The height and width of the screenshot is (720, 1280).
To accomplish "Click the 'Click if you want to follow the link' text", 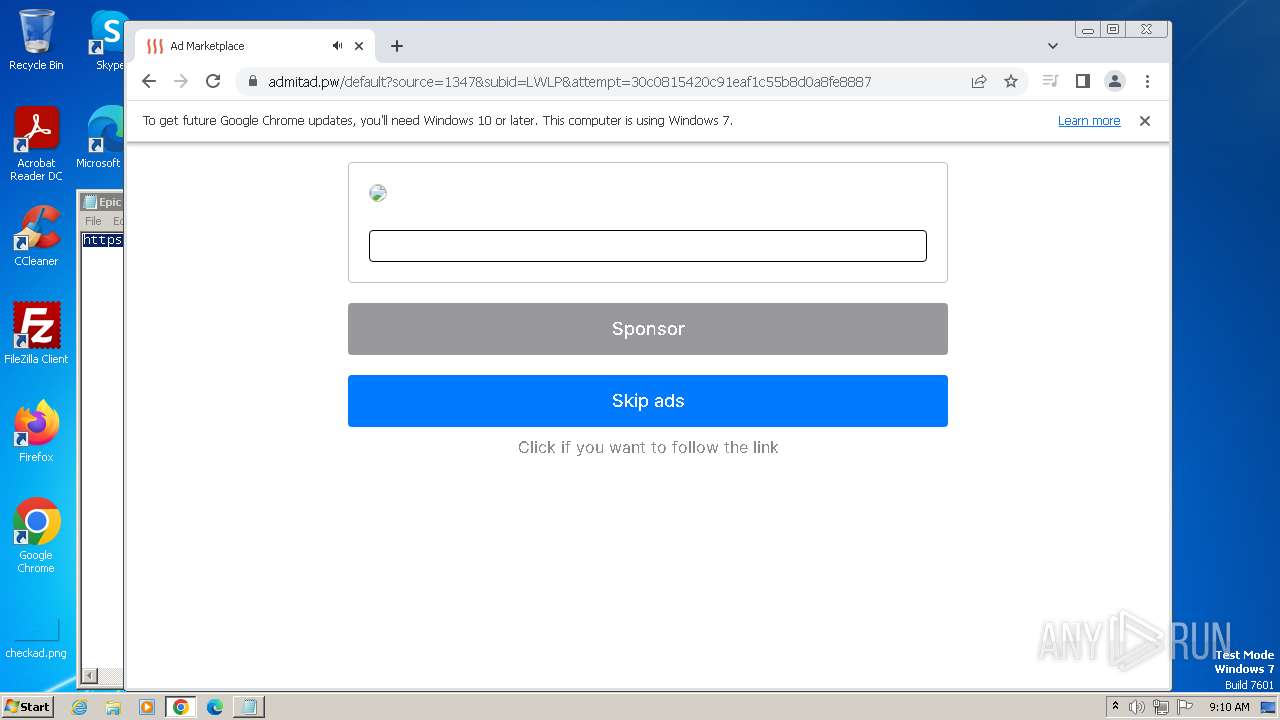I will [648, 447].
